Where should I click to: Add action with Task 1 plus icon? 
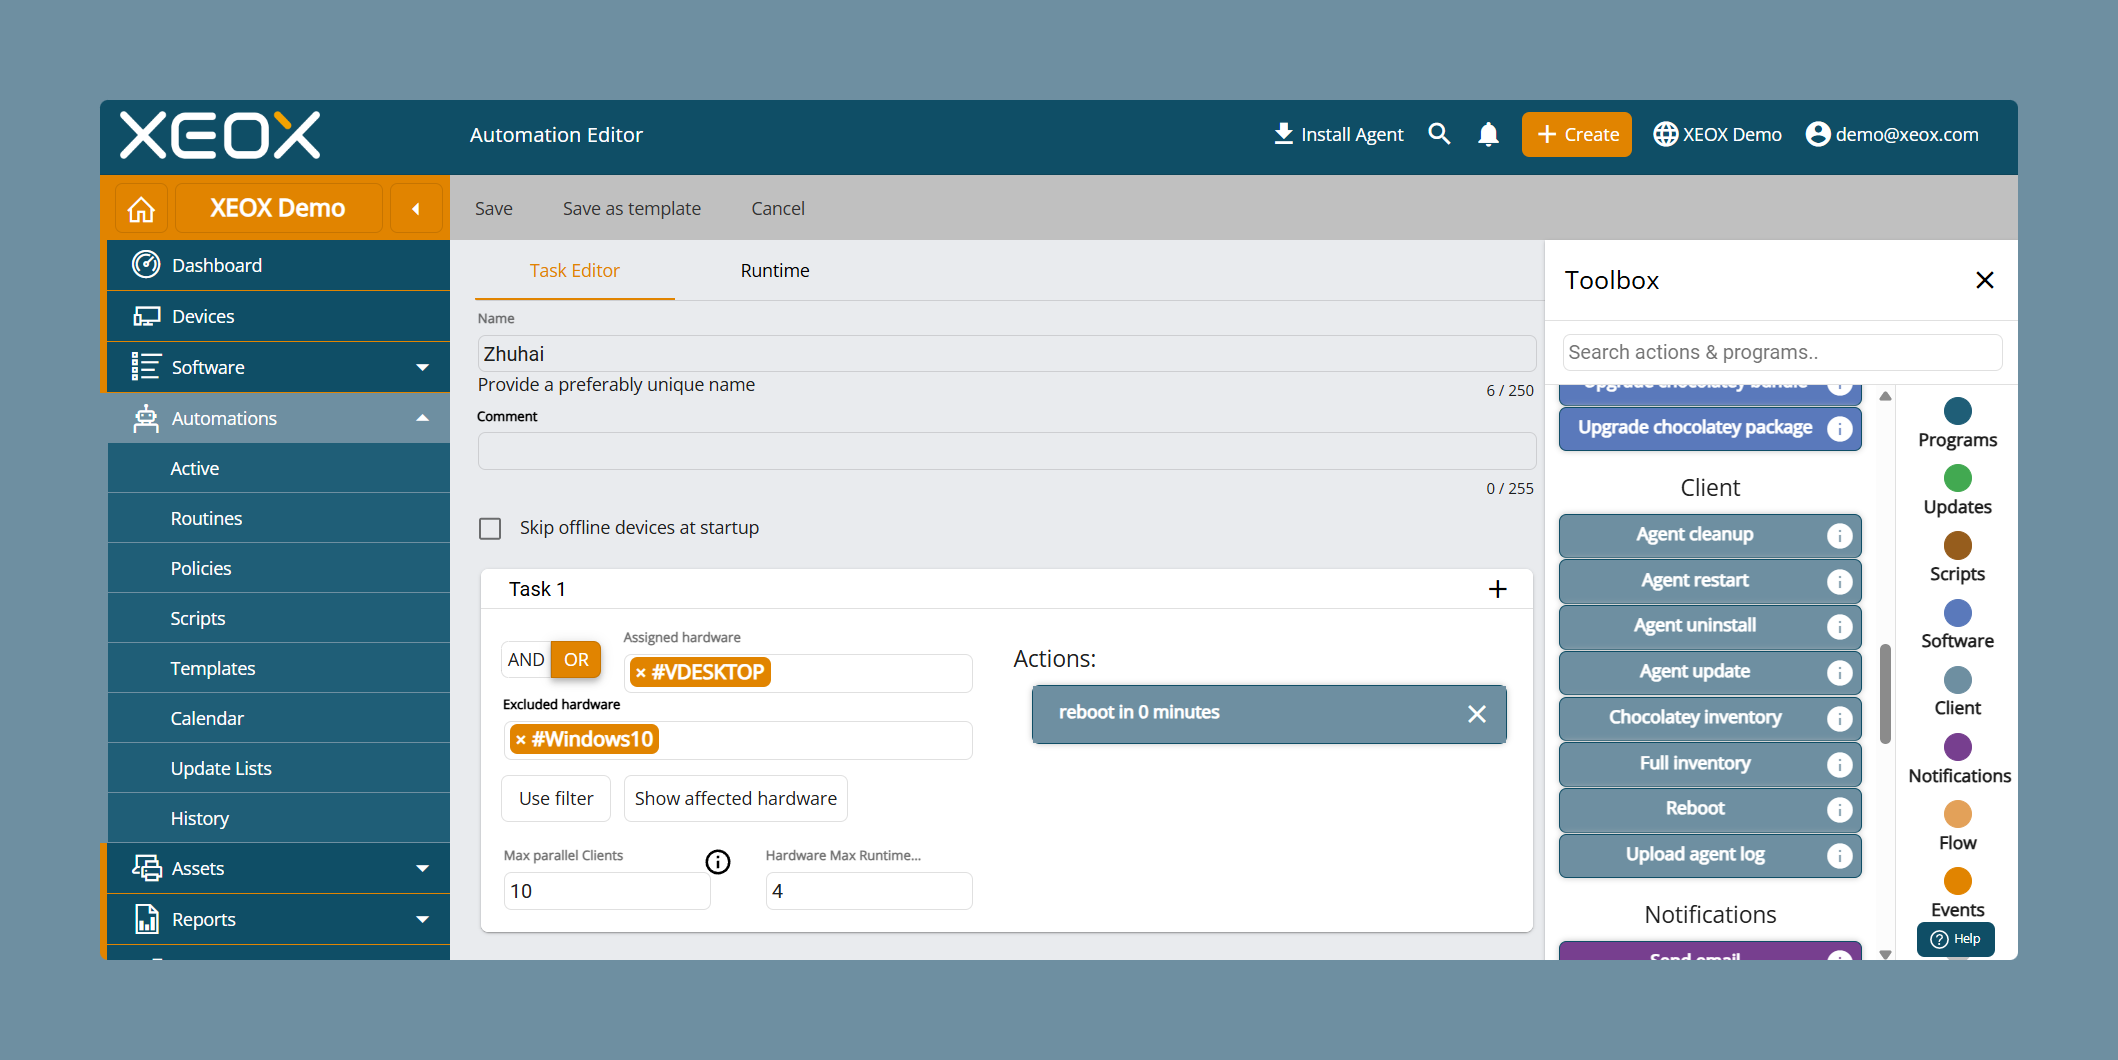click(1497, 589)
